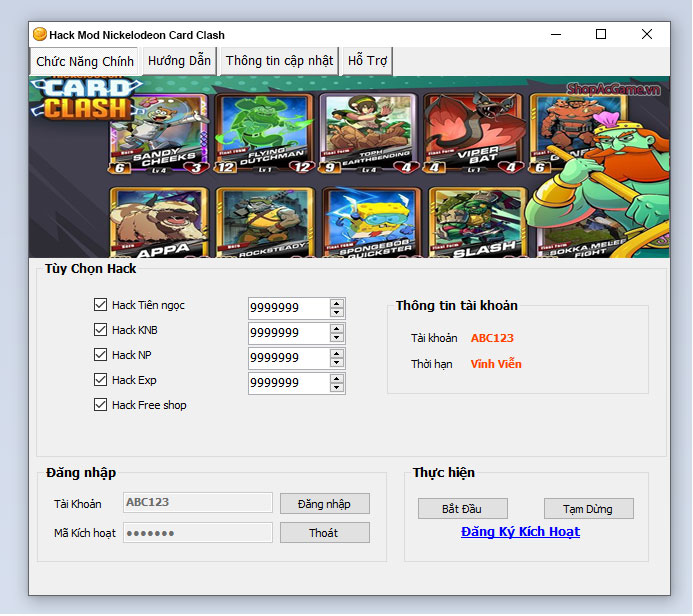Start the hack with Bắt Đầu
Viewport: 693px width, 616px height.
(462, 509)
